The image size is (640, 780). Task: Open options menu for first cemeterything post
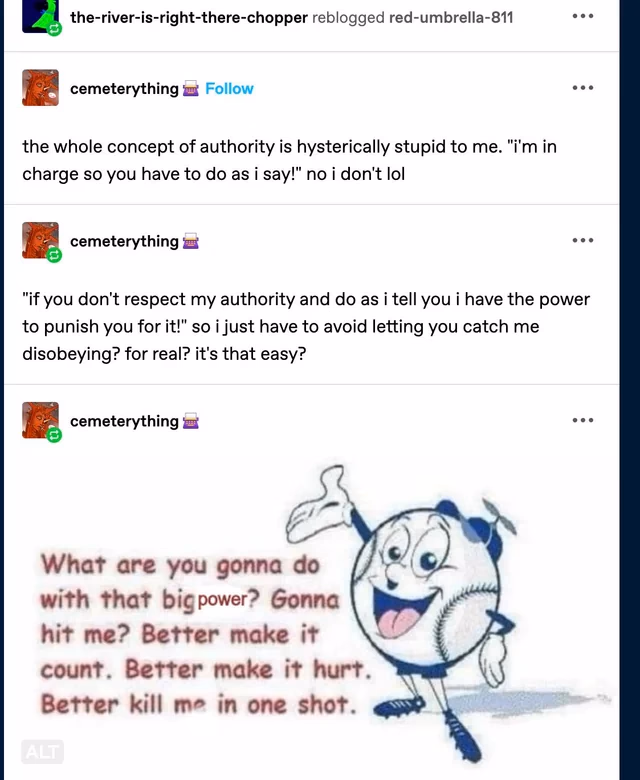tap(582, 88)
